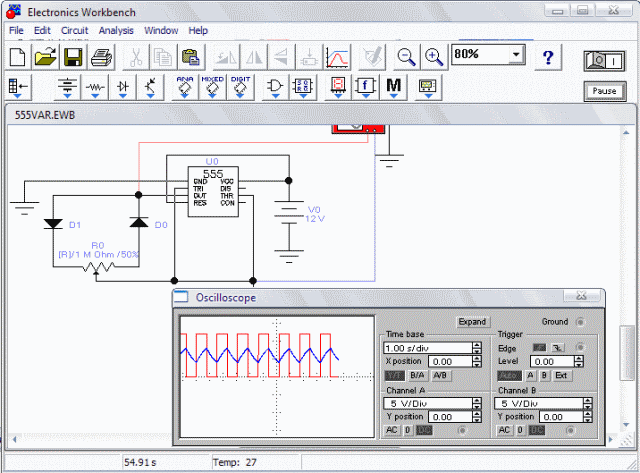The image size is (640, 473).
Task: Select B/A display mode
Action: click(x=417, y=375)
